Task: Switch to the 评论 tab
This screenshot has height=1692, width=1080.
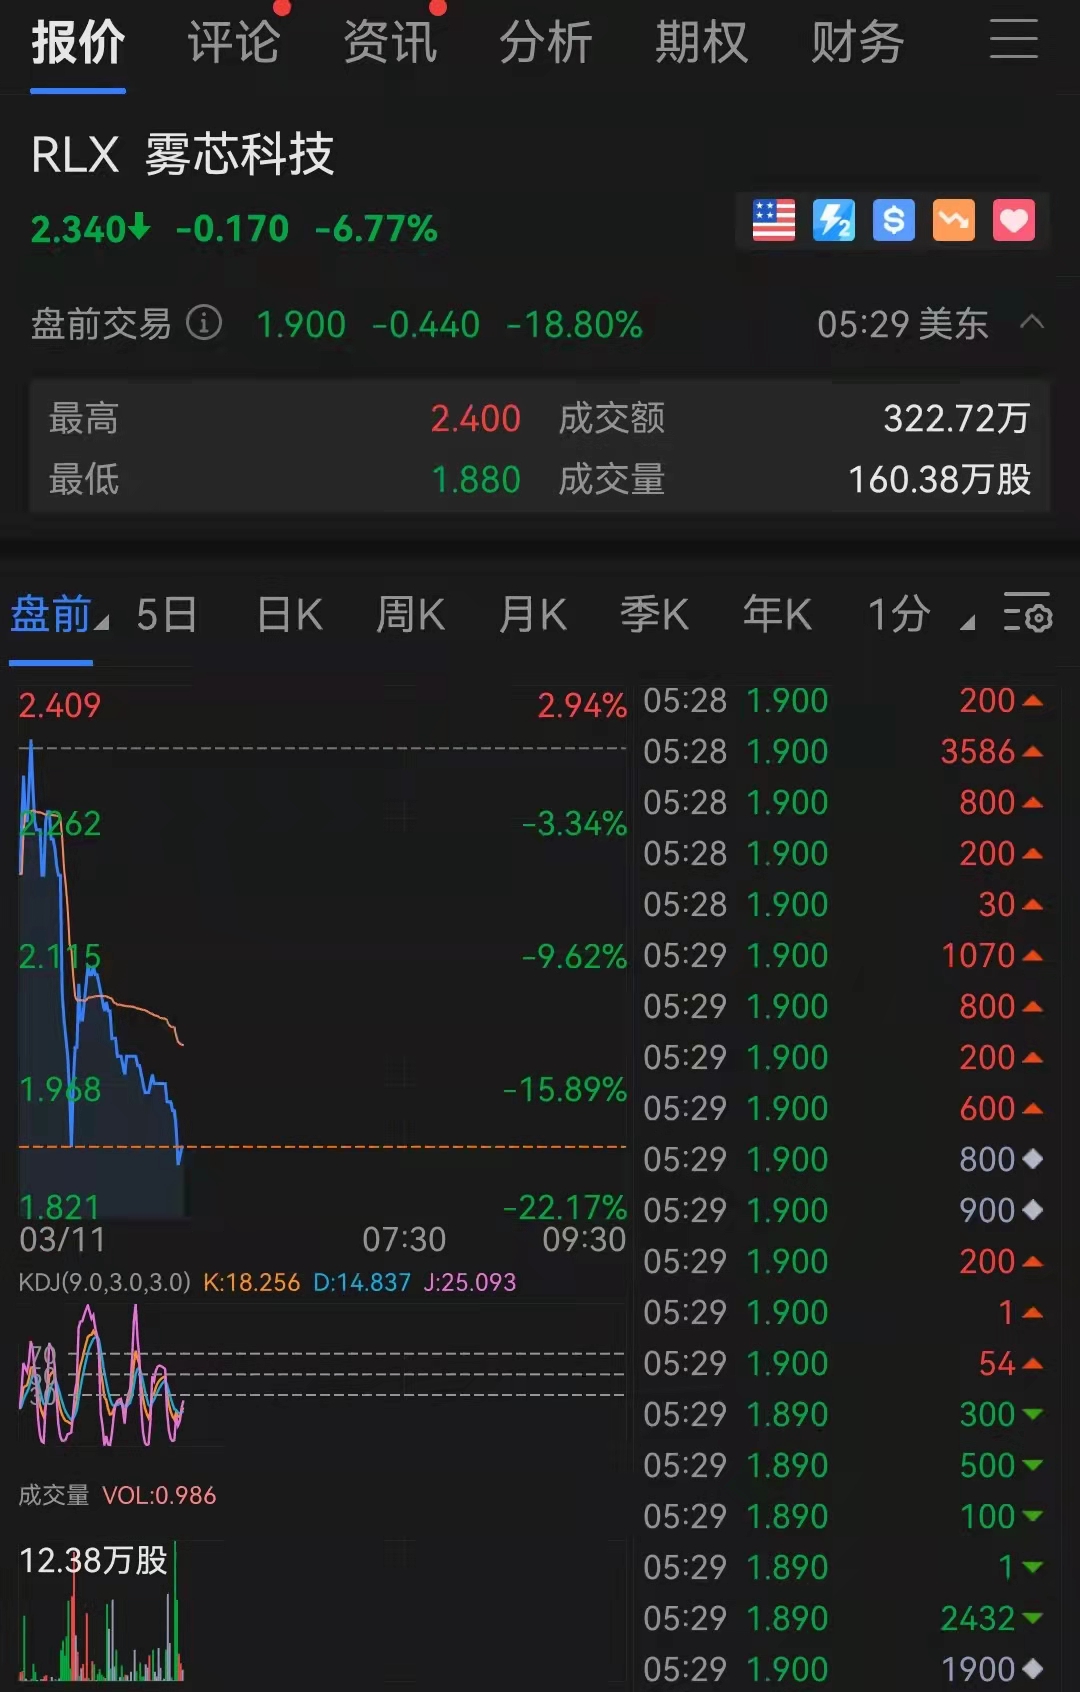Action: (234, 43)
